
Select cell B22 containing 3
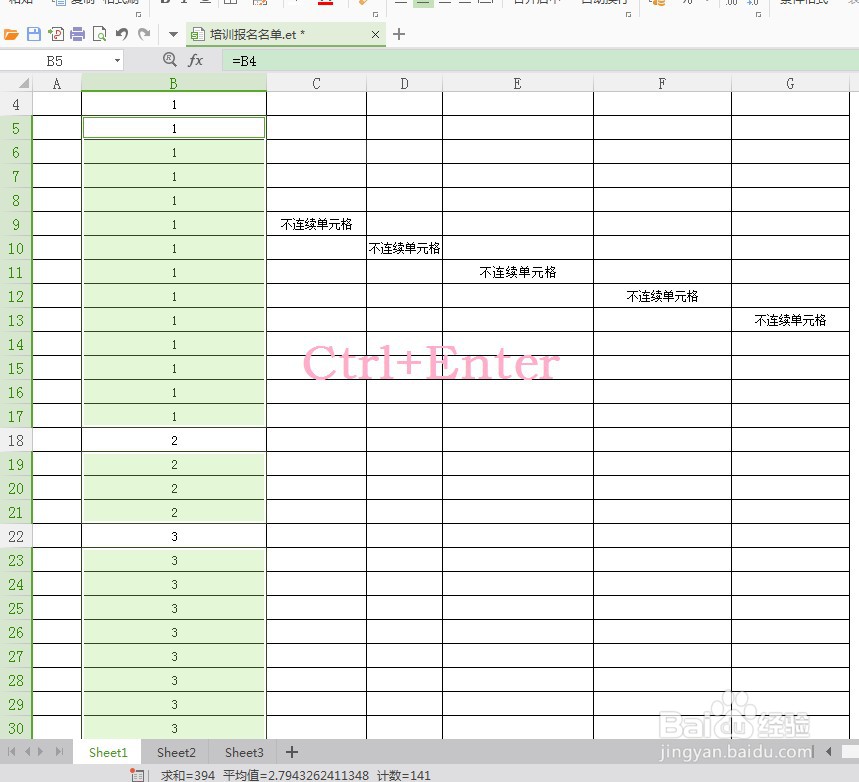point(174,536)
